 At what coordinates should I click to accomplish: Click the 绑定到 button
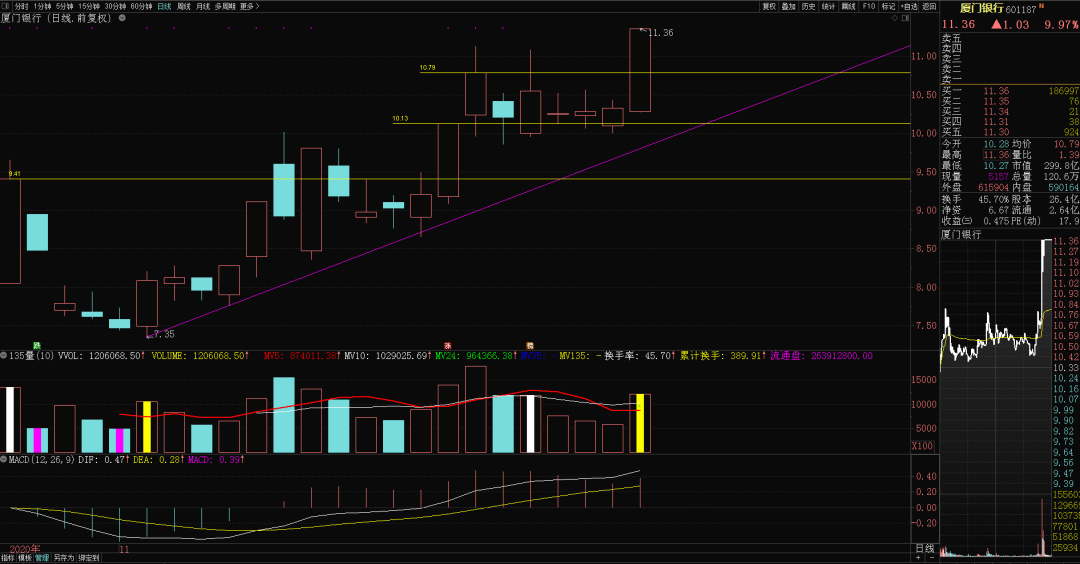(88, 558)
